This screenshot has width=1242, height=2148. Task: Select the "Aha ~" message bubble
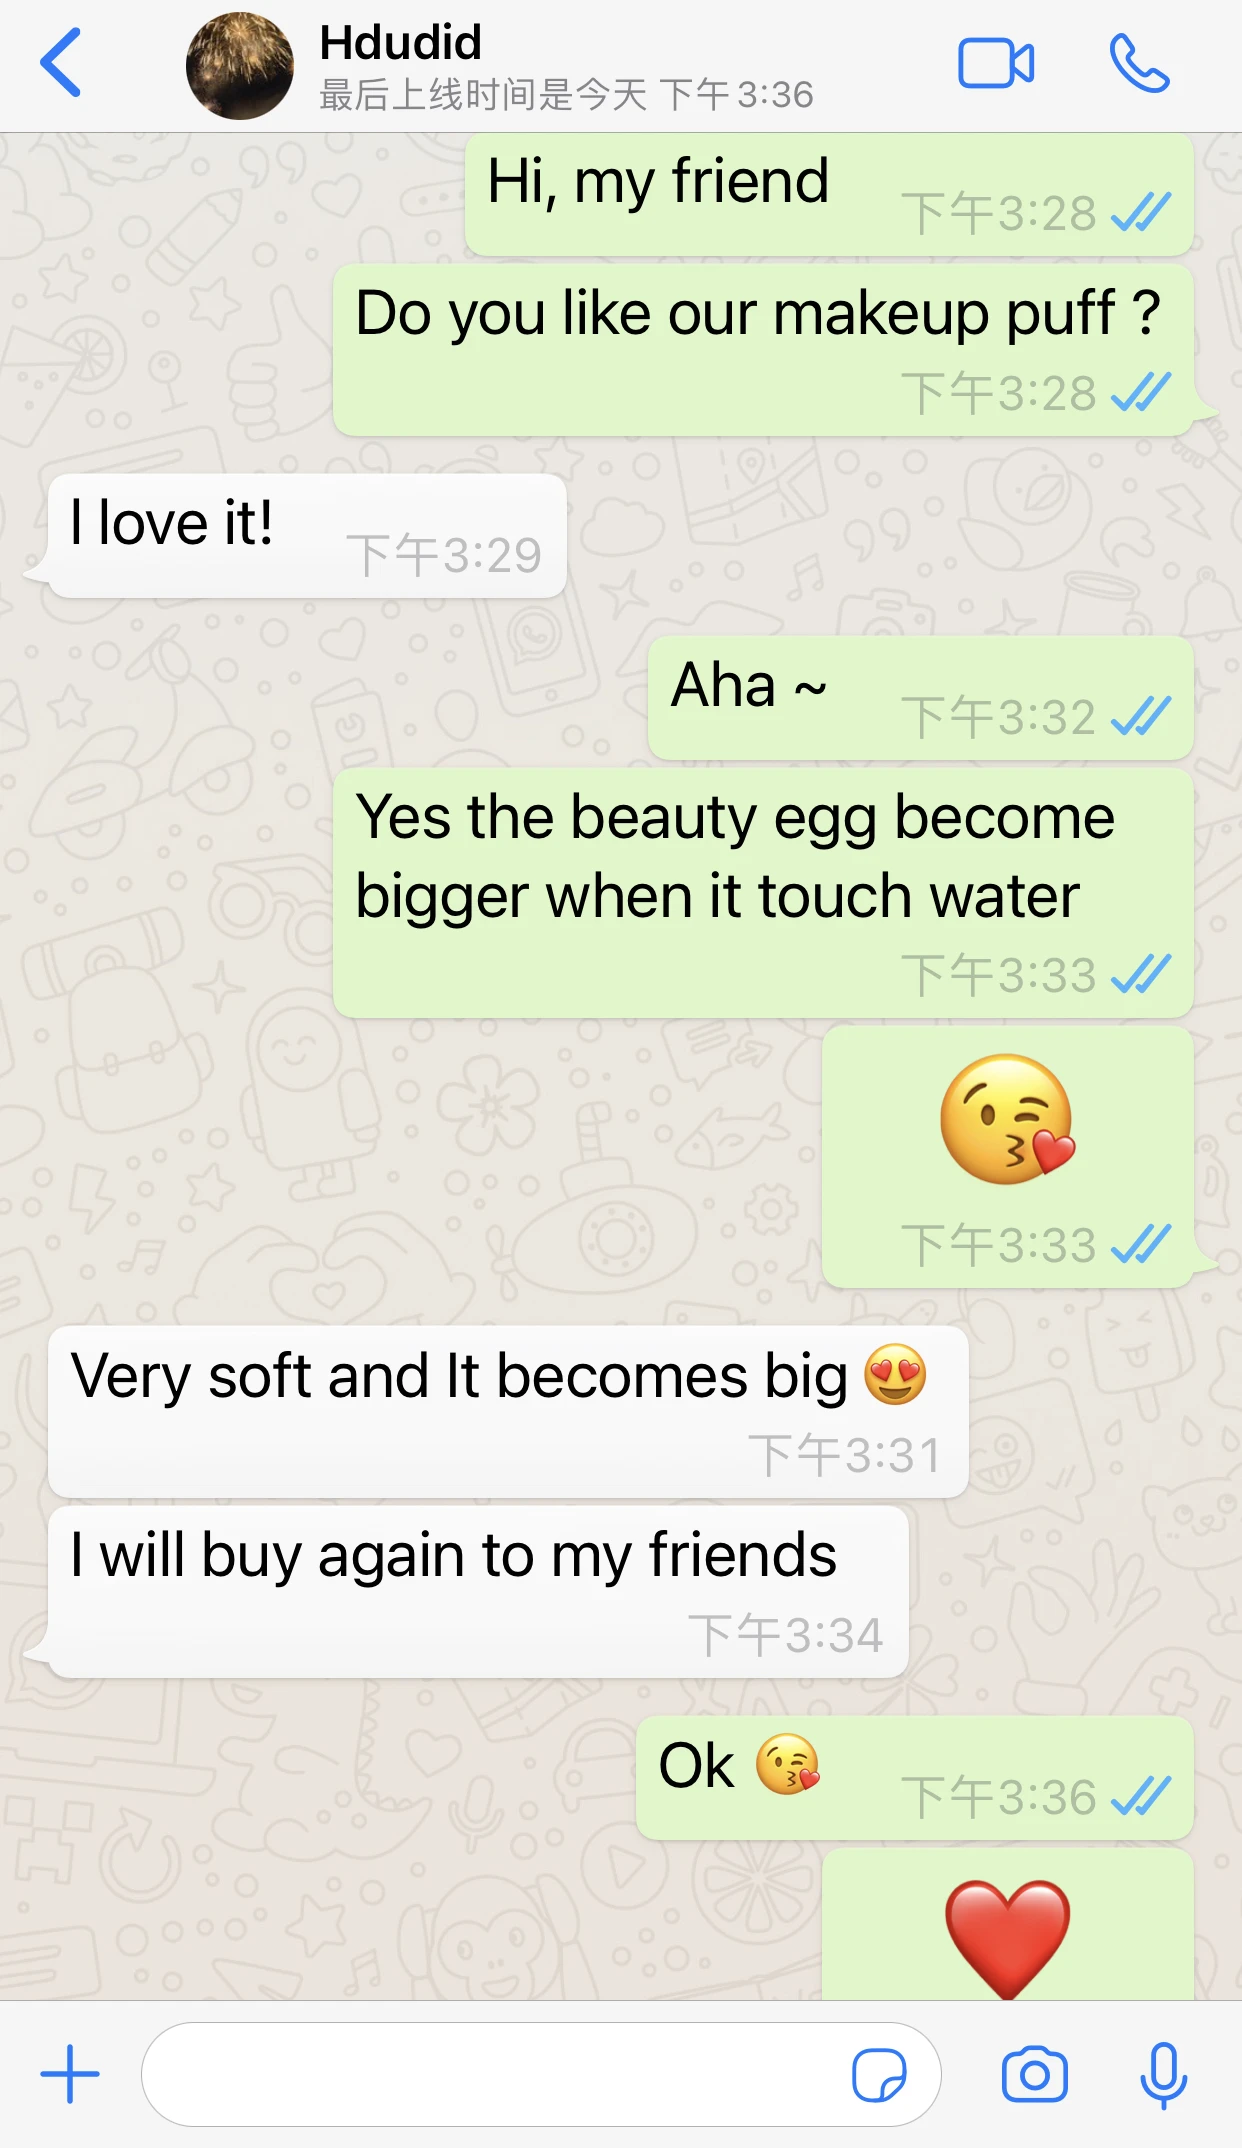921,698
